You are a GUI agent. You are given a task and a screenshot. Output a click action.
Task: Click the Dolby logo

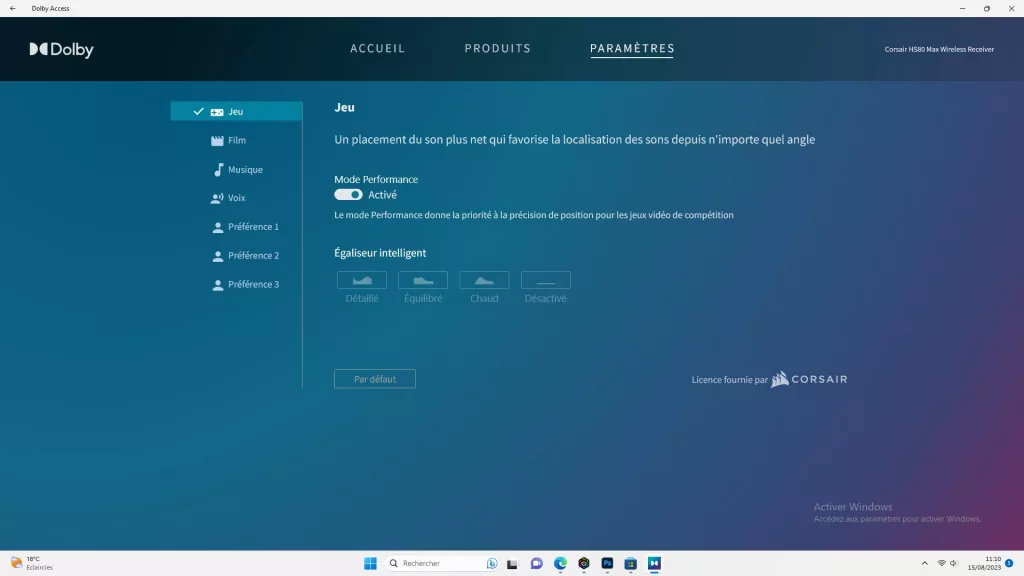tap(61, 50)
